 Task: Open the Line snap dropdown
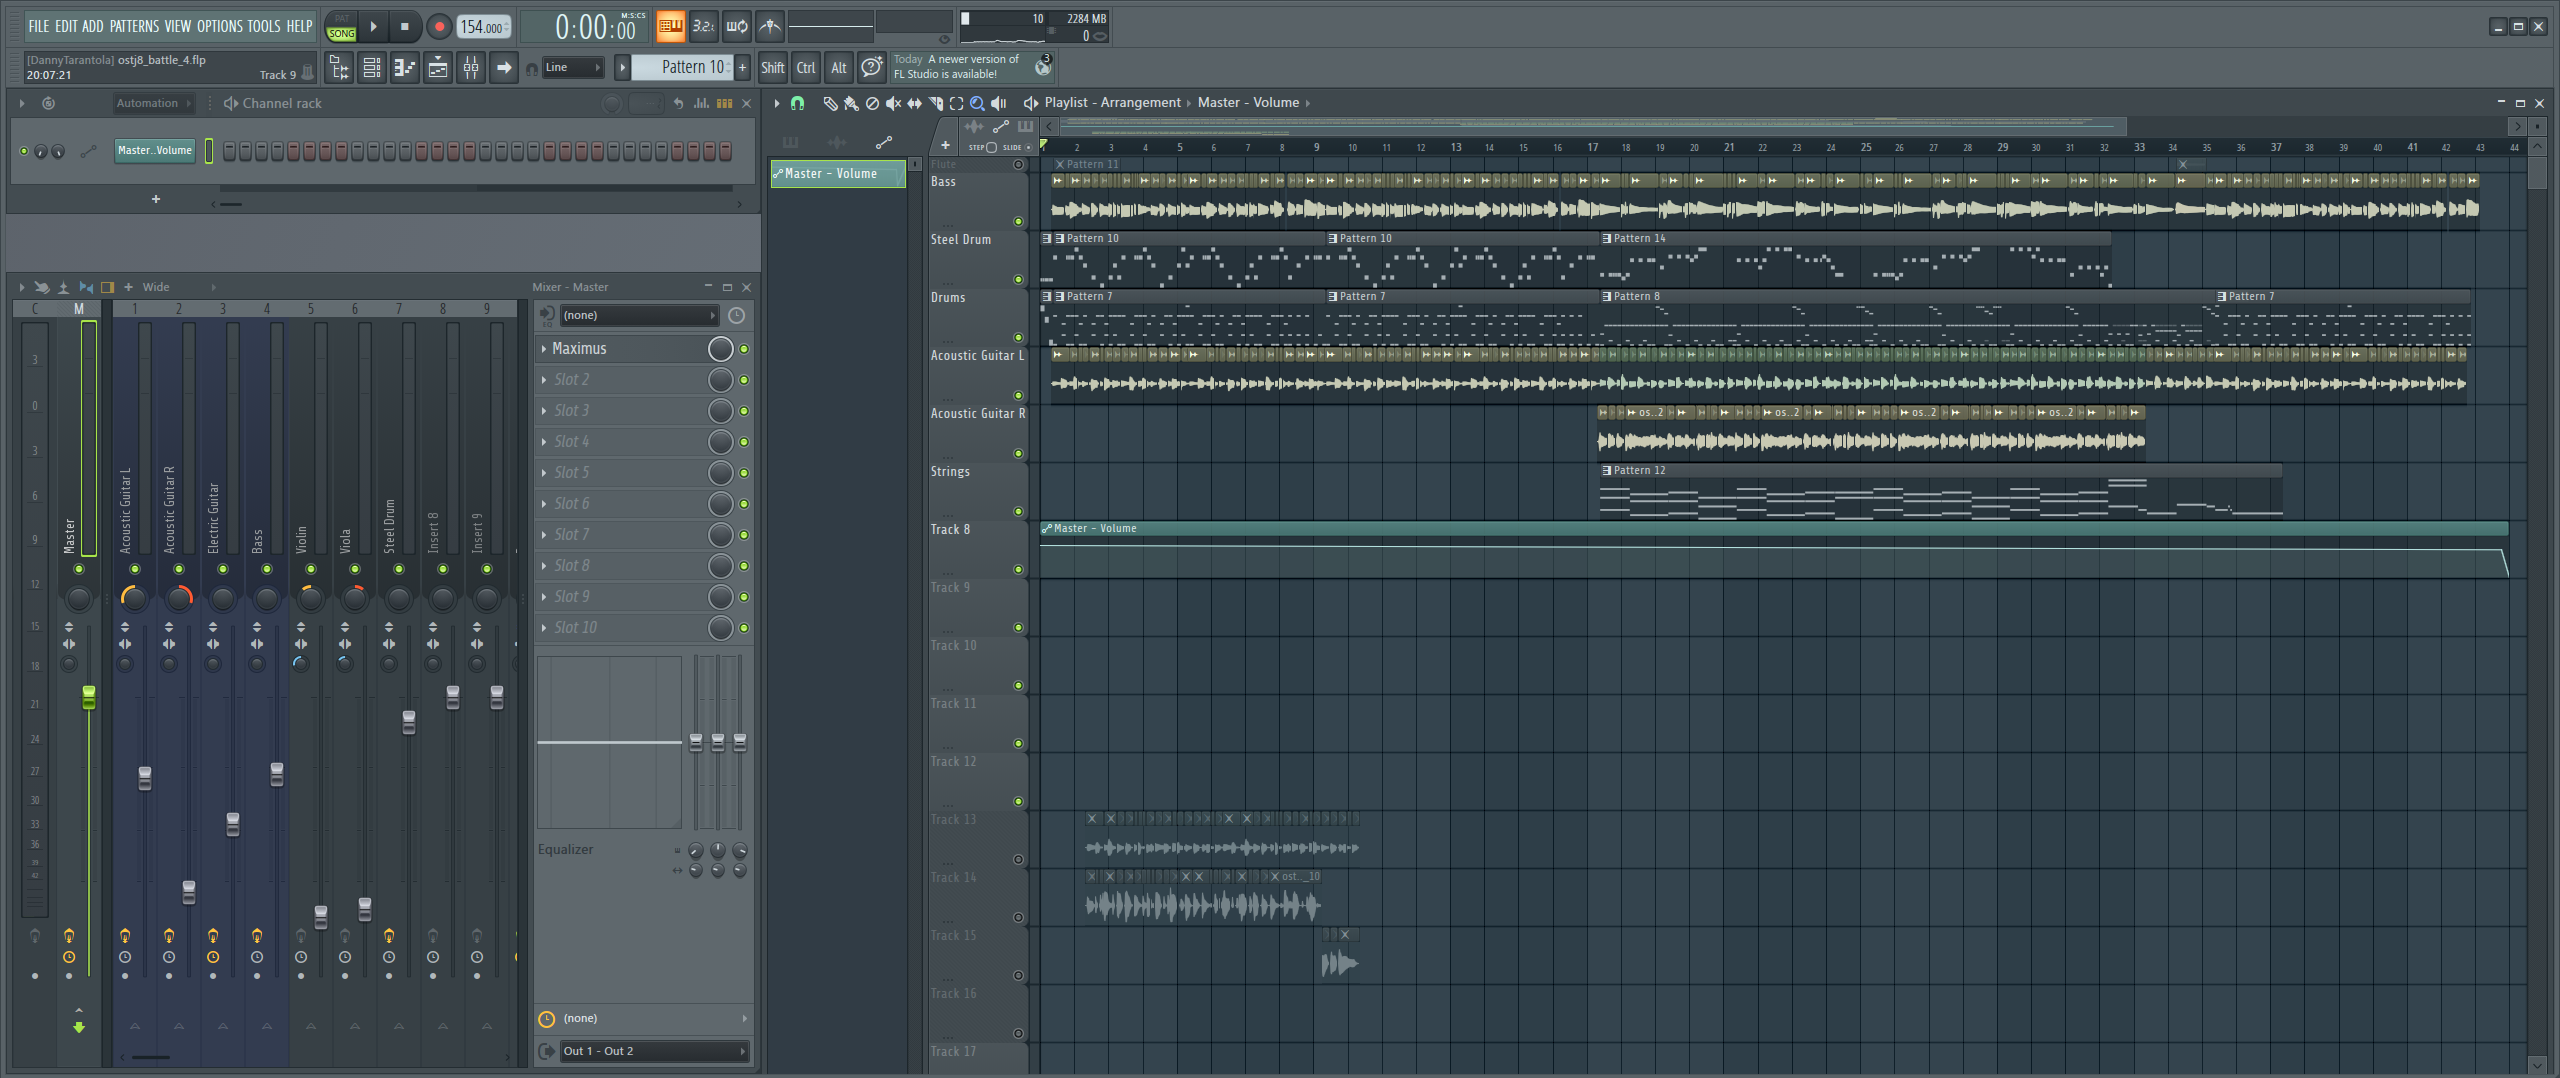574,68
